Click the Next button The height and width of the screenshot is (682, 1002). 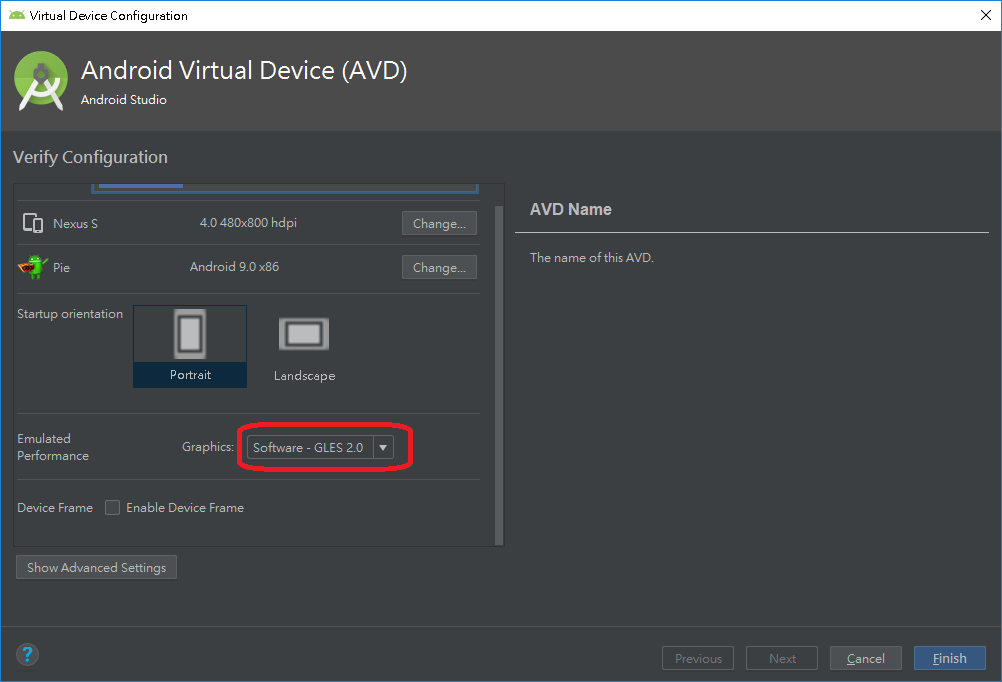tap(782, 658)
